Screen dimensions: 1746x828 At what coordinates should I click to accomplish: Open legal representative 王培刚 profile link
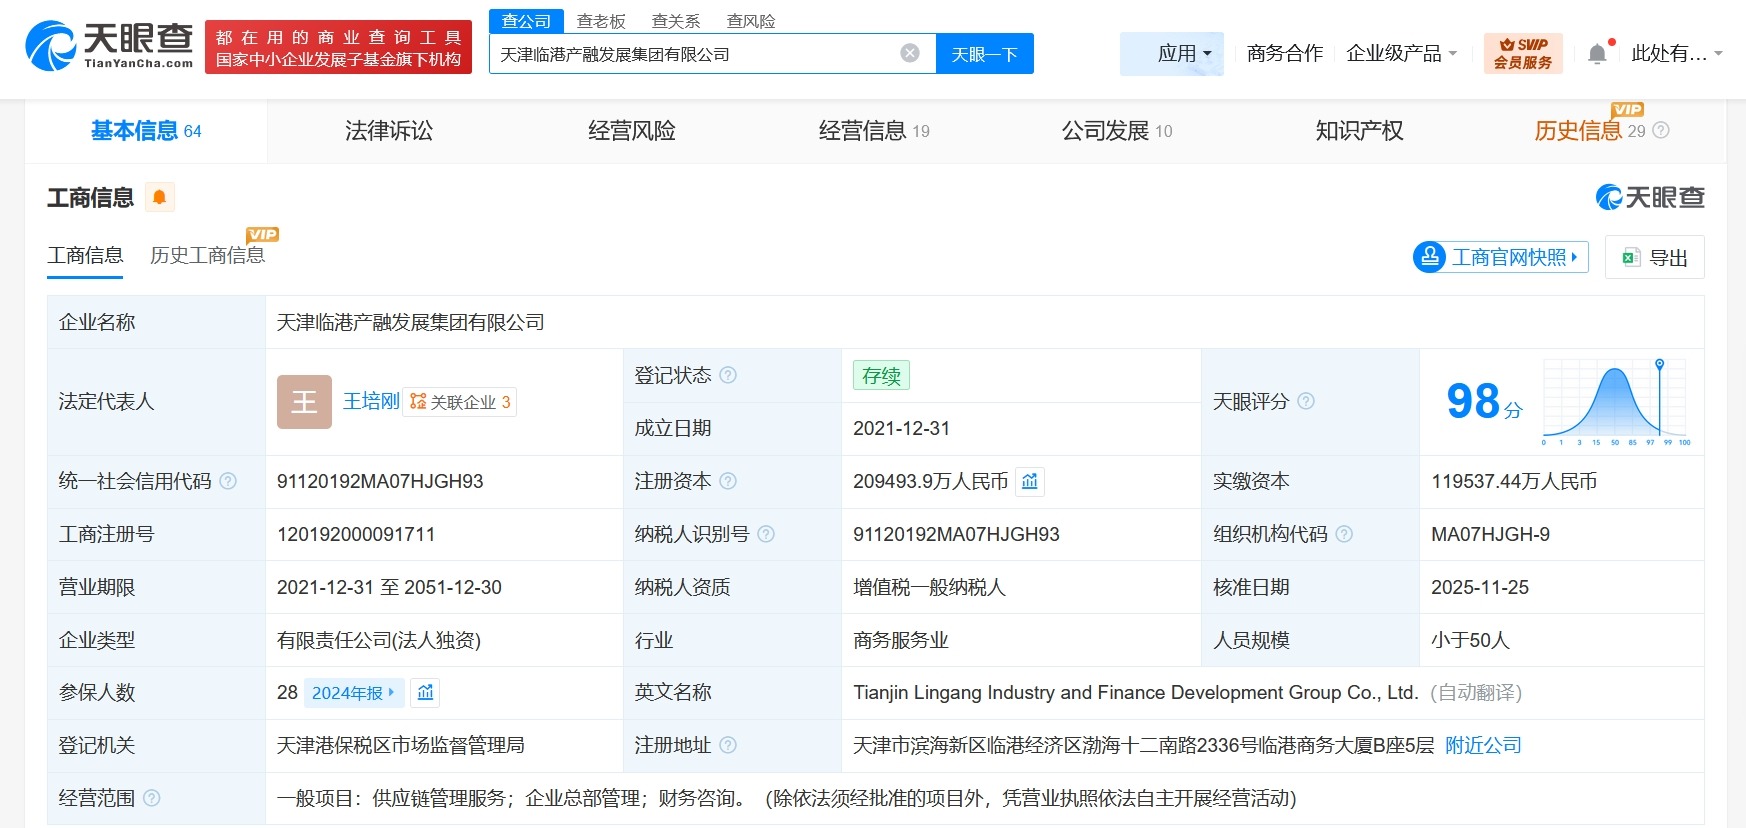[x=371, y=402]
